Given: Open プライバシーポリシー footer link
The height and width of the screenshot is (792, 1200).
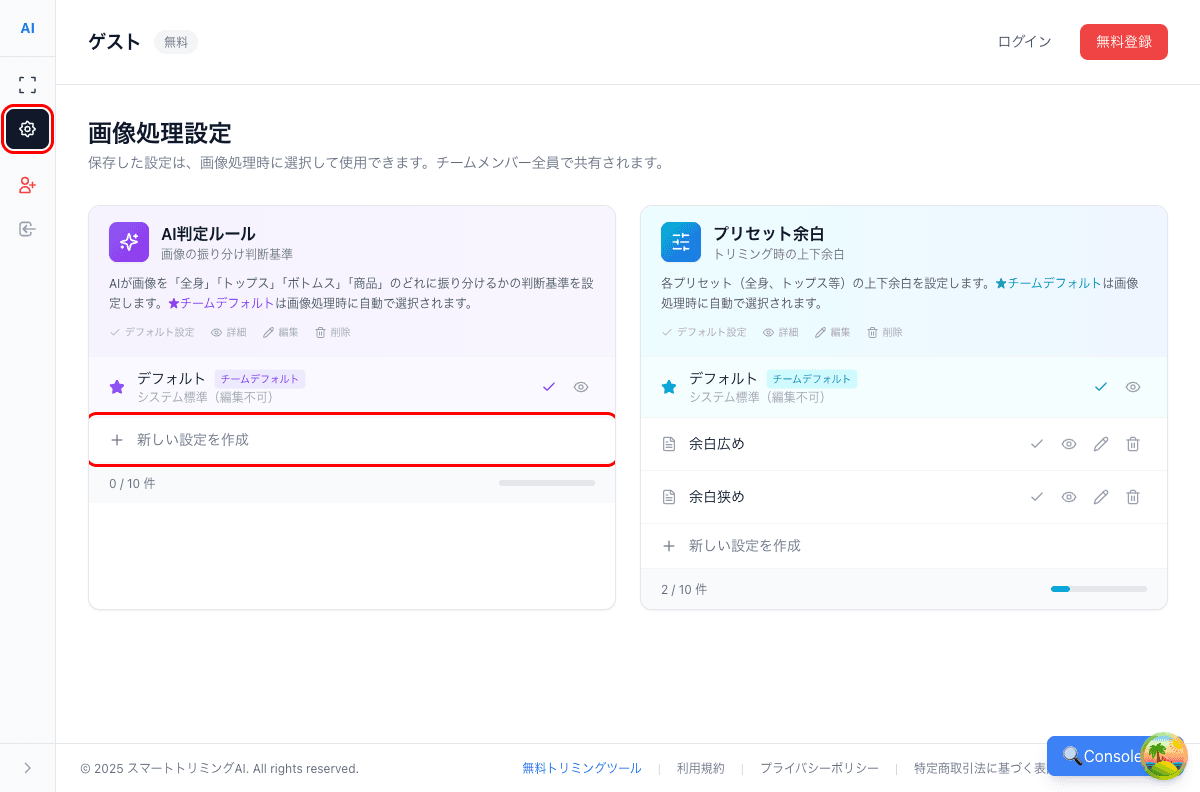Looking at the screenshot, I should (x=819, y=768).
